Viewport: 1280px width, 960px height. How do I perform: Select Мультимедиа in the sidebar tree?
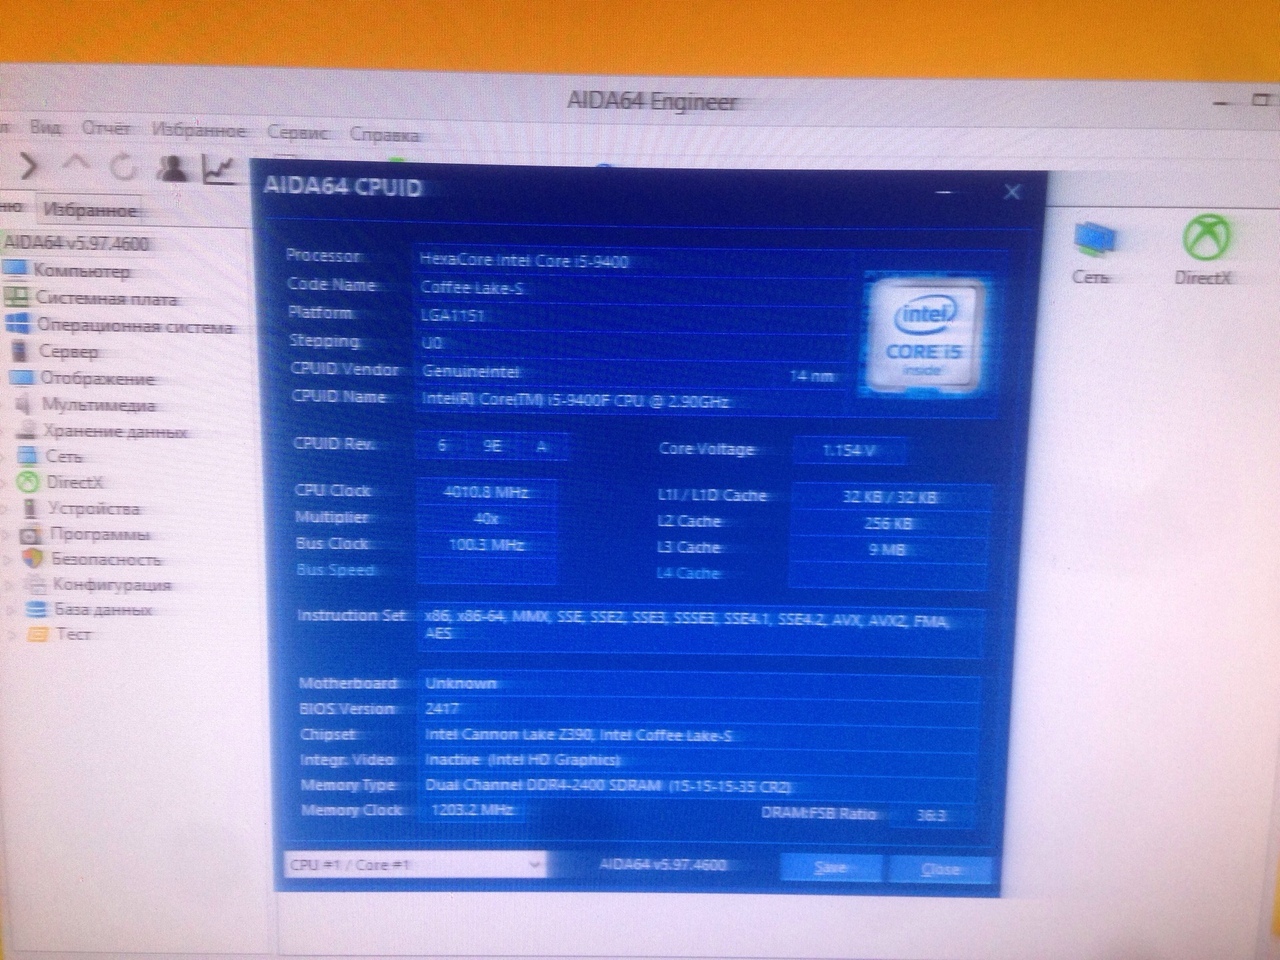pyautogui.click(x=98, y=405)
